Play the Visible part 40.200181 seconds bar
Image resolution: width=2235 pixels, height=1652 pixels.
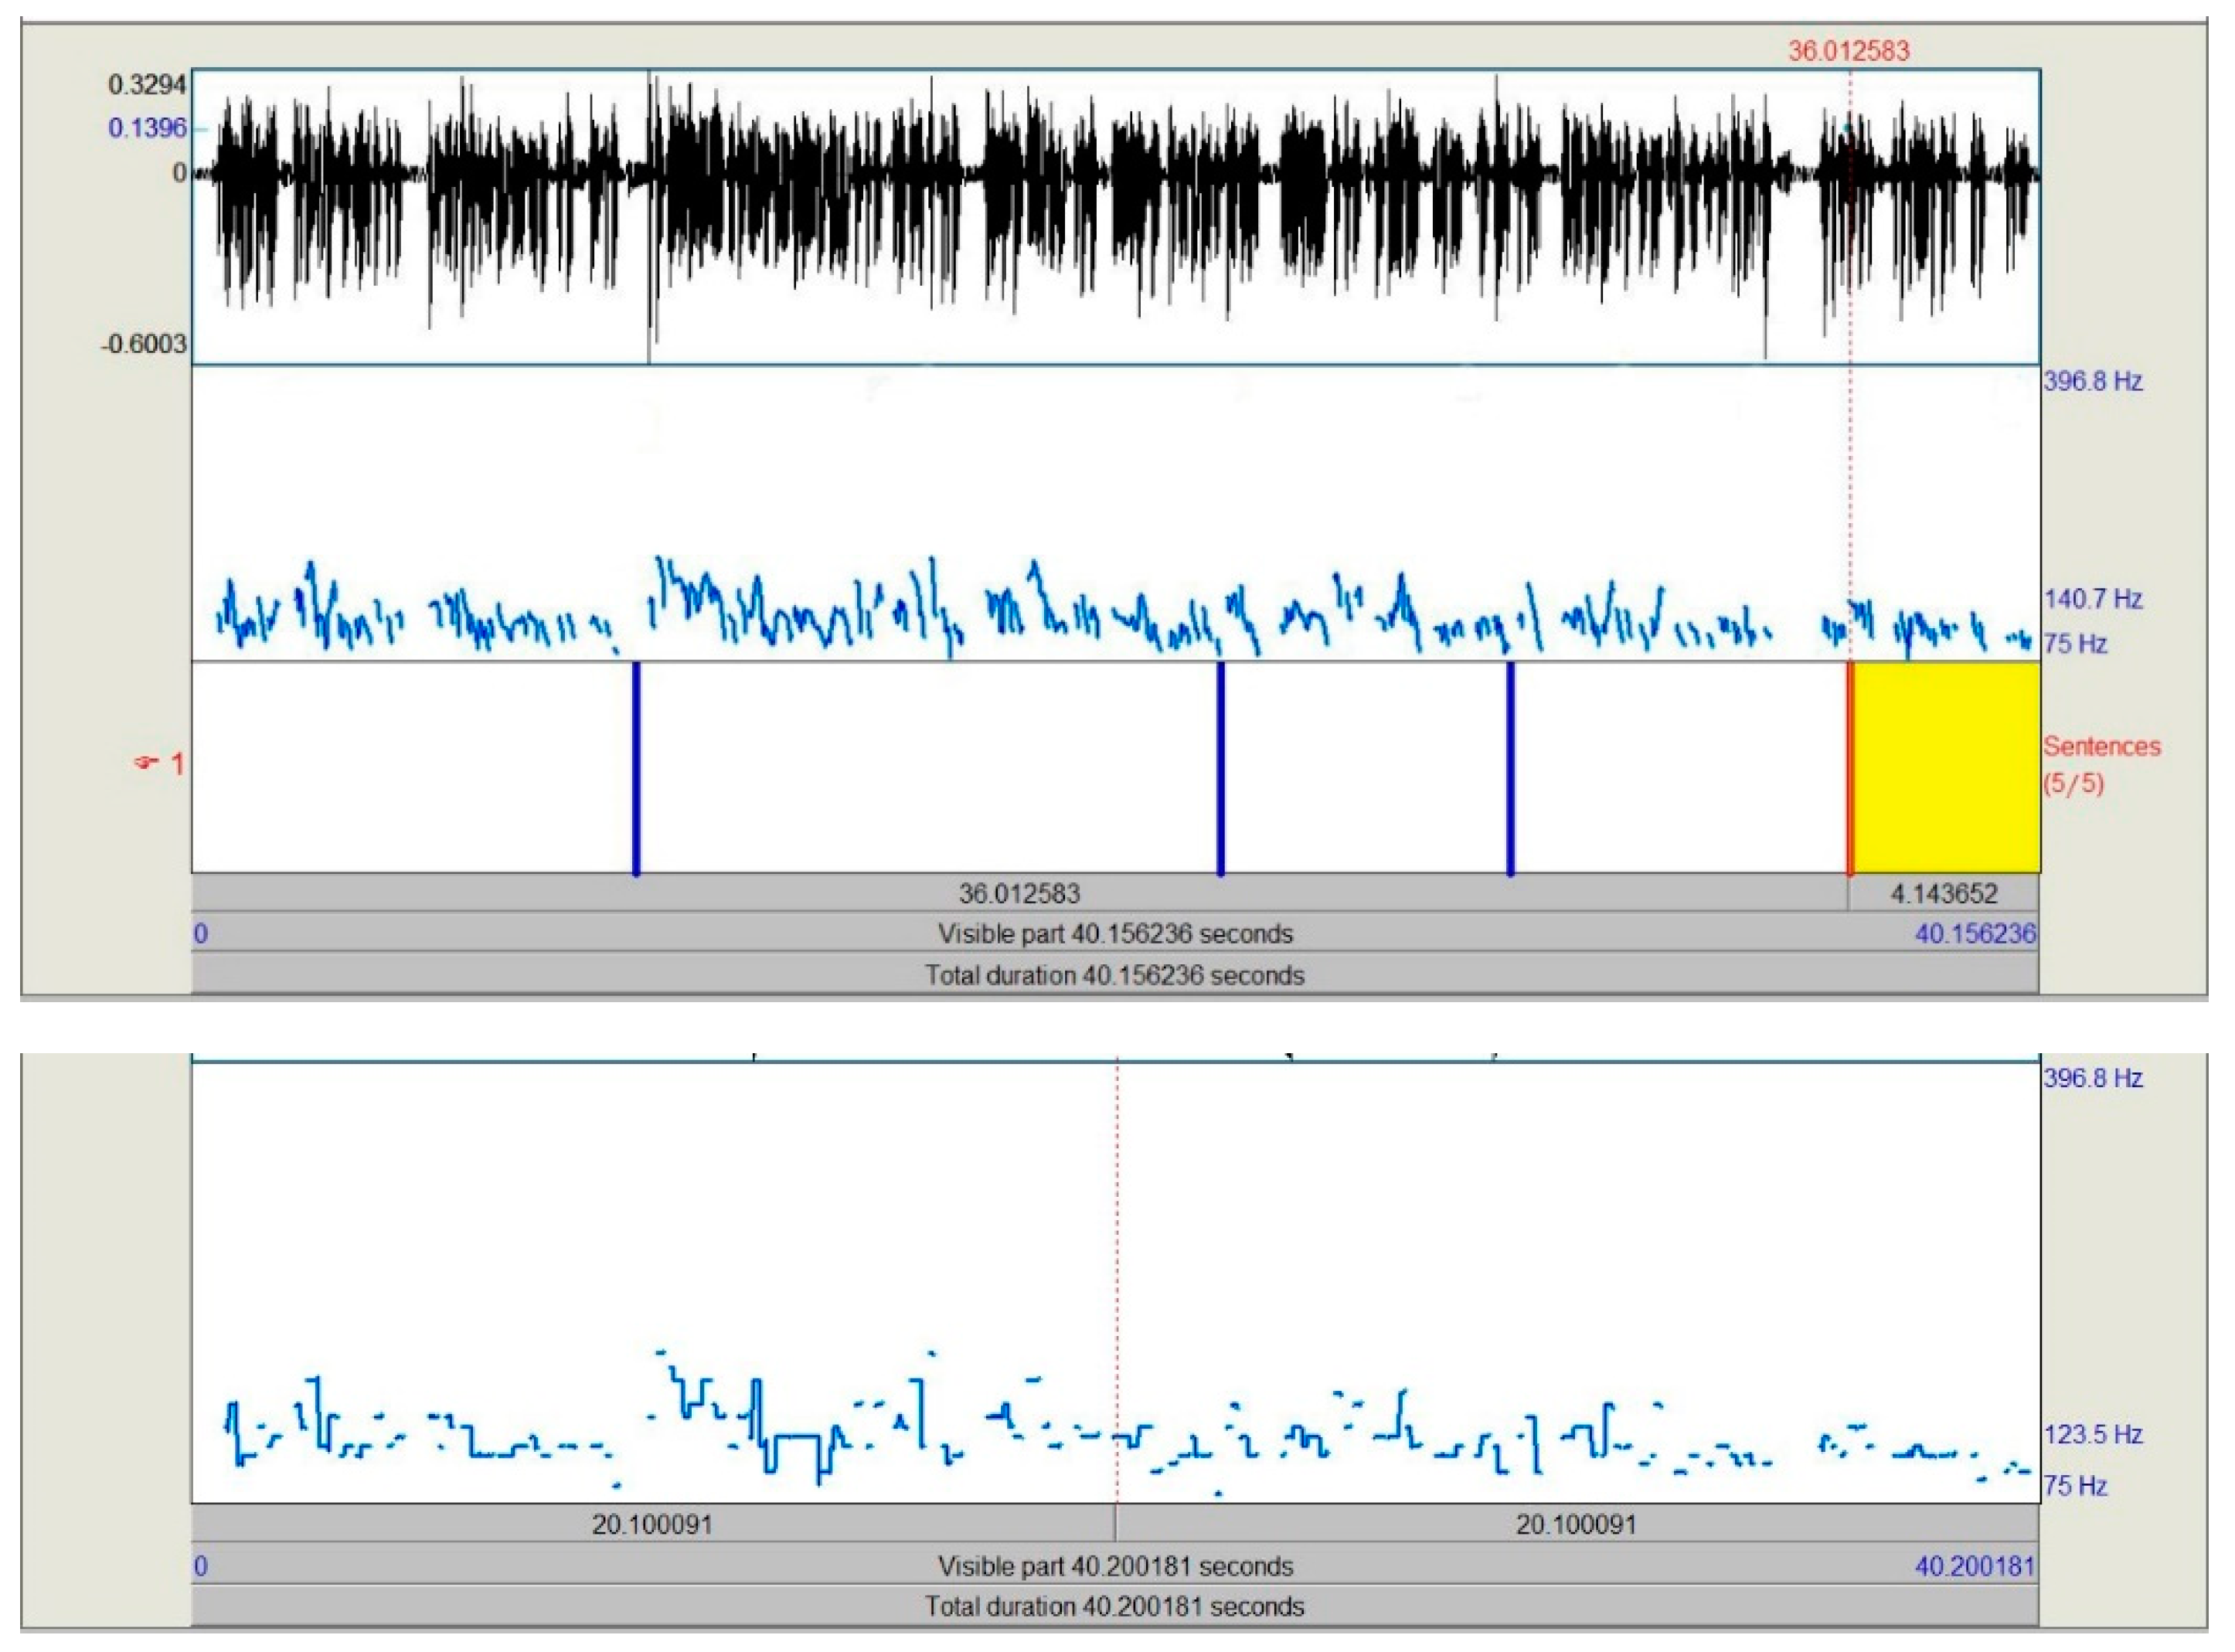click(1115, 1565)
